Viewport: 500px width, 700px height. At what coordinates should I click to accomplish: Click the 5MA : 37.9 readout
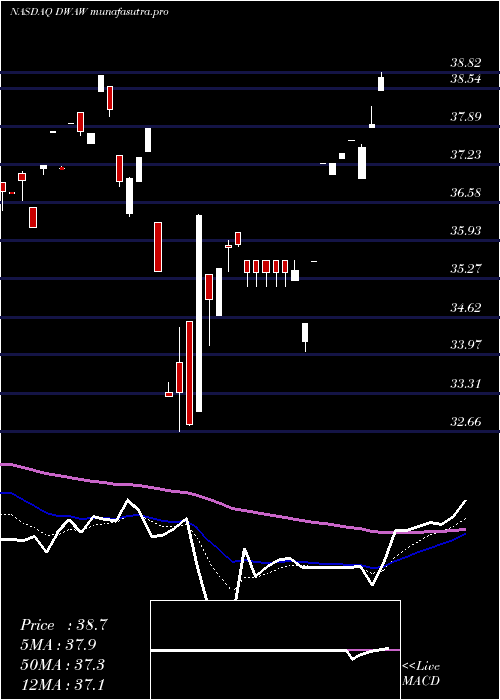[x=58, y=645]
